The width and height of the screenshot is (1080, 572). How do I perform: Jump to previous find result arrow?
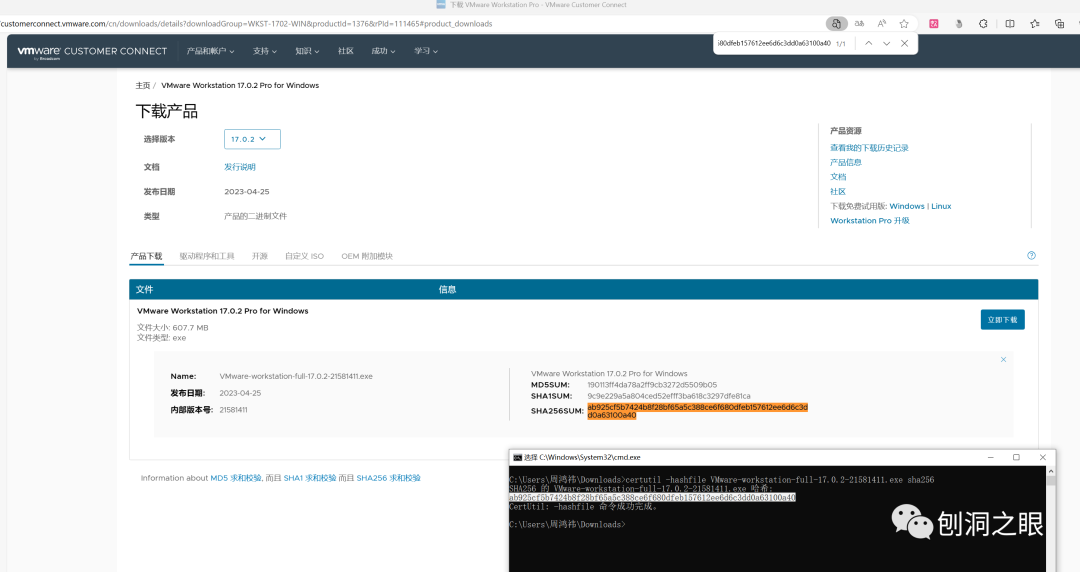869,43
